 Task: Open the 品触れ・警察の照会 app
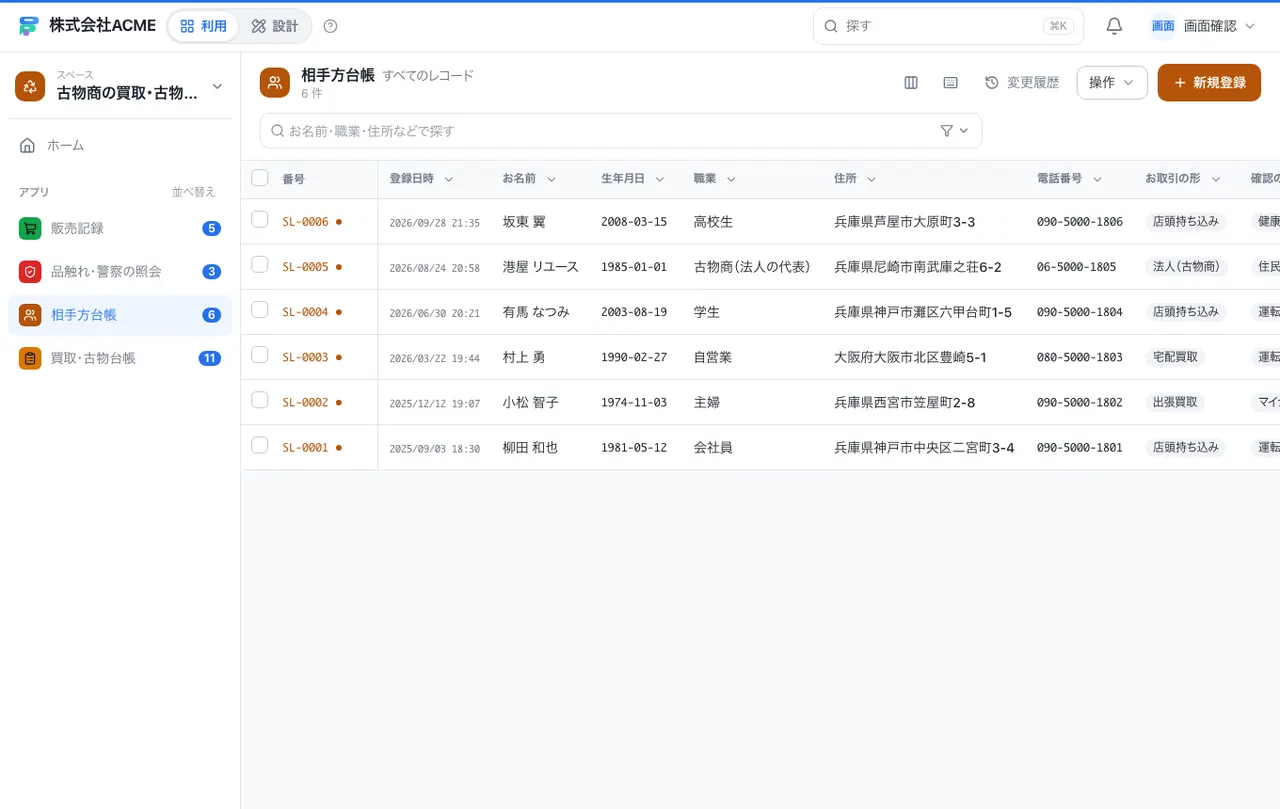(x=120, y=271)
